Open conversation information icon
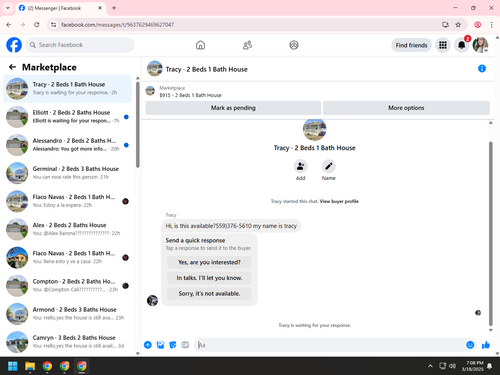 482,69
